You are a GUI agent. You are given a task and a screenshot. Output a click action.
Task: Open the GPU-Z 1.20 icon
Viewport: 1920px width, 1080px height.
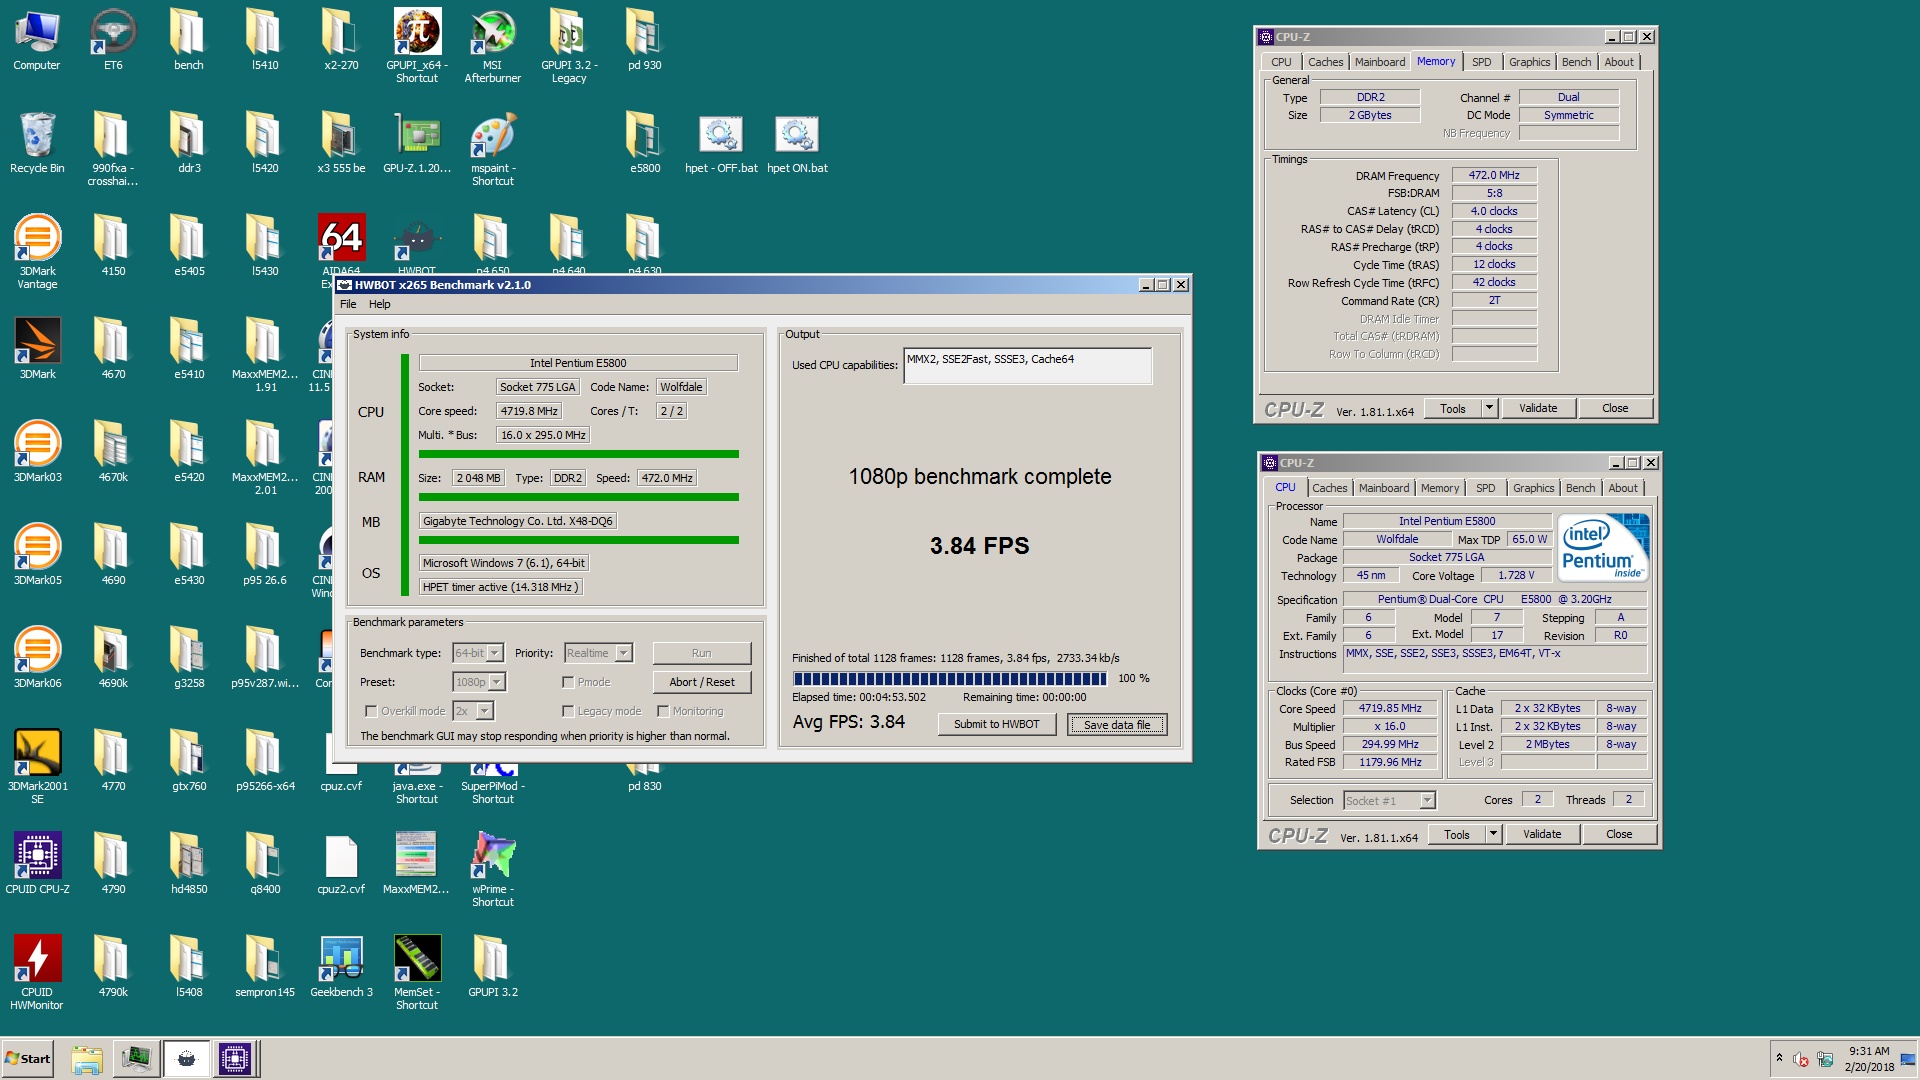417,143
